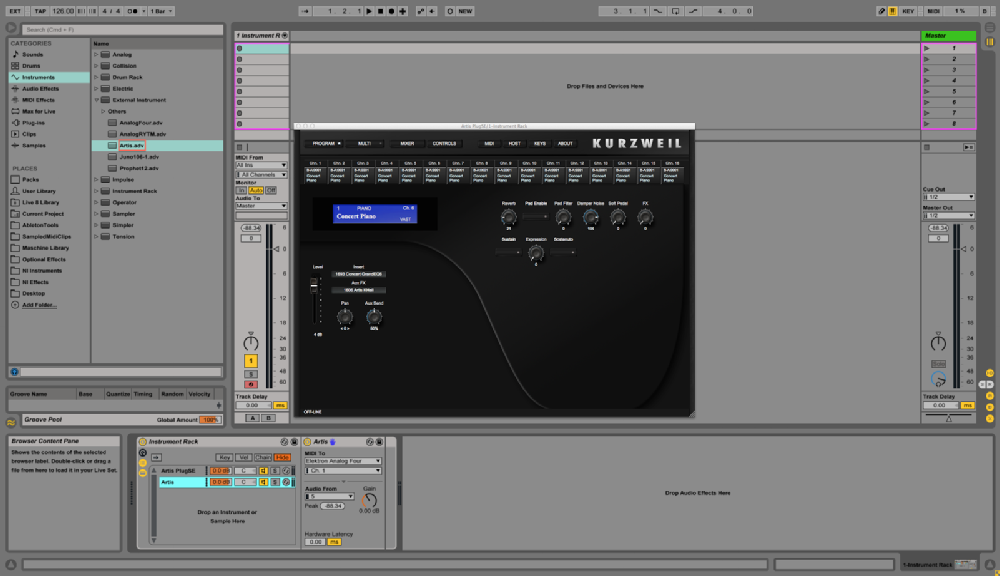
Task: Click the Stop button in transport
Action: tap(379, 11)
